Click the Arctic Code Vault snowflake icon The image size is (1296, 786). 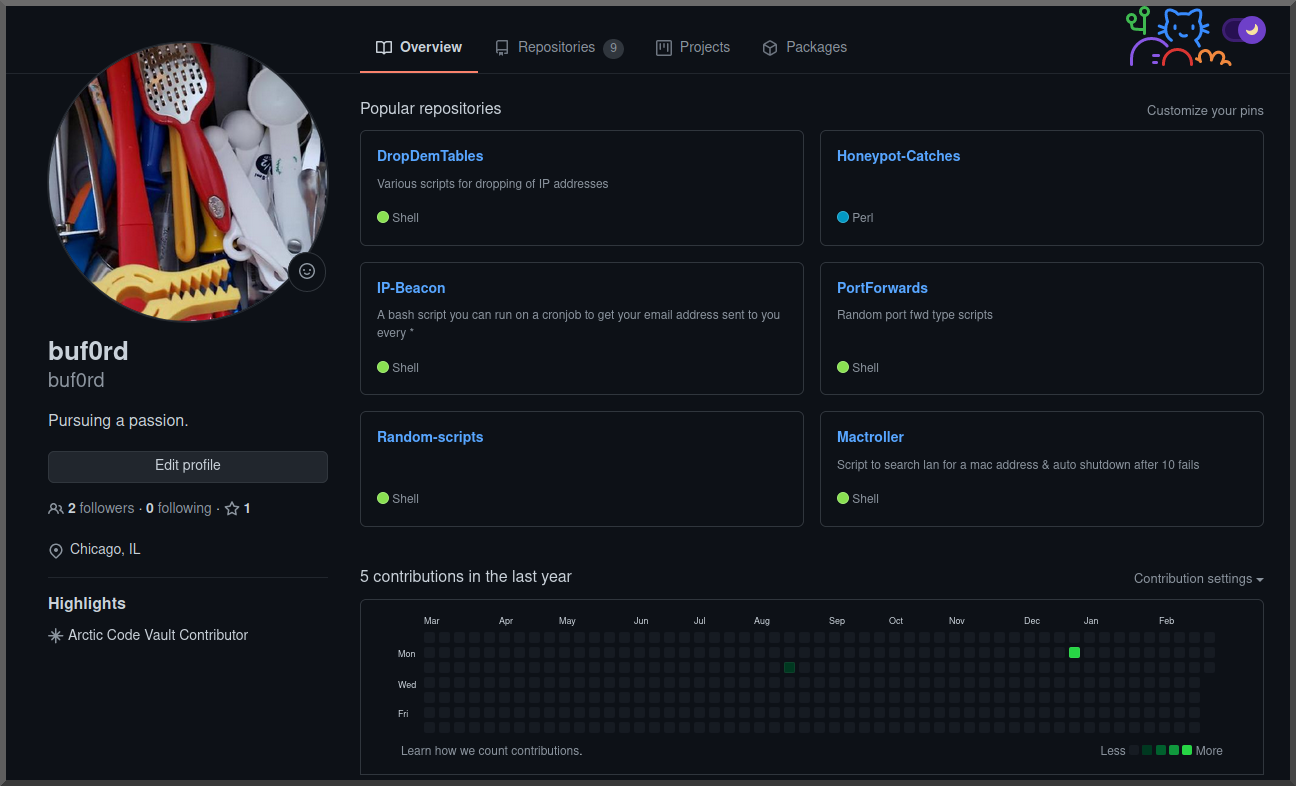[56, 636]
